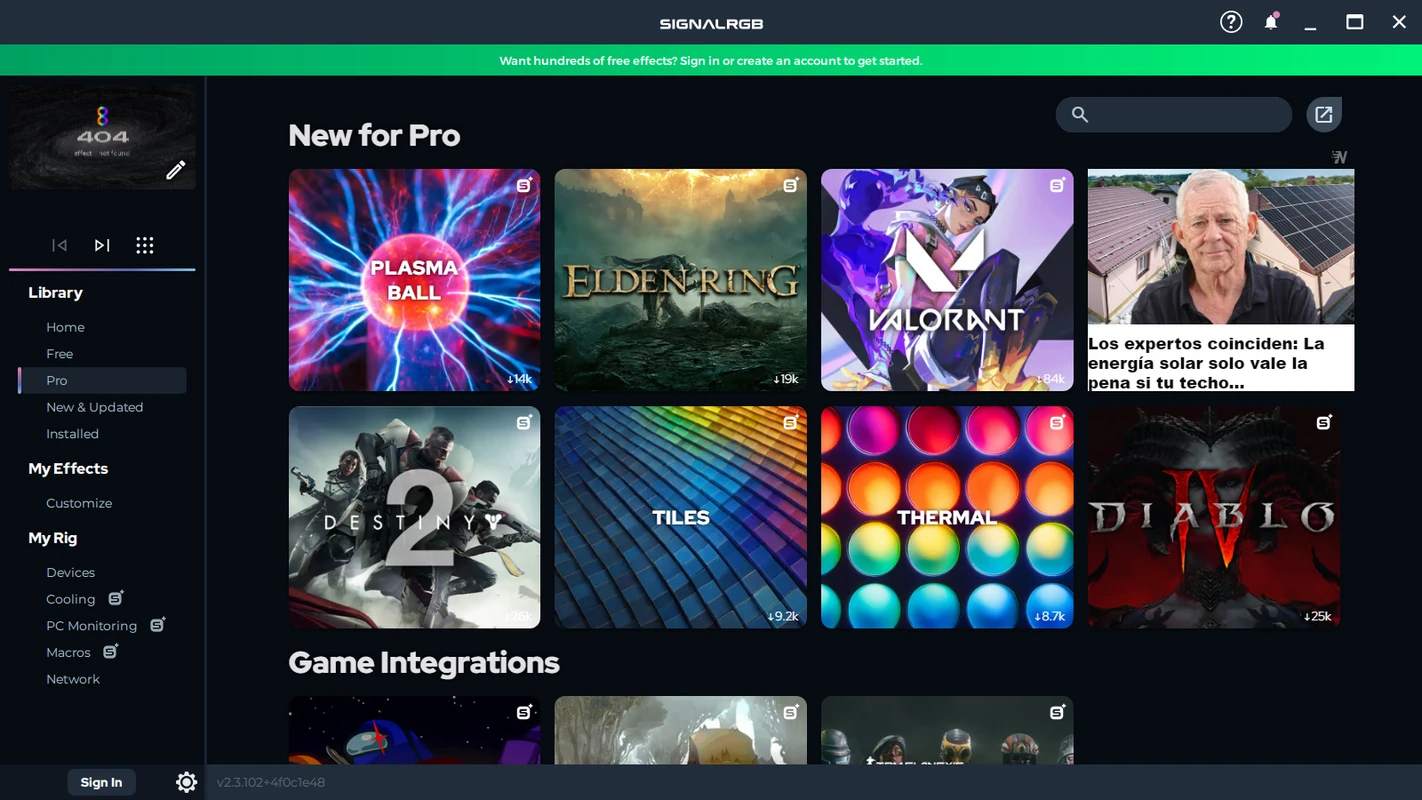Edit the current 404 effect with pencil icon
Screen dimensions: 1422x800
(176, 170)
